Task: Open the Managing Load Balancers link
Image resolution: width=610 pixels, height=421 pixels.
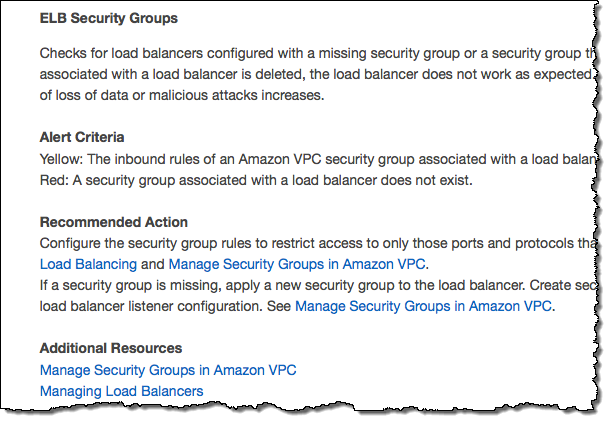Action: tap(121, 391)
